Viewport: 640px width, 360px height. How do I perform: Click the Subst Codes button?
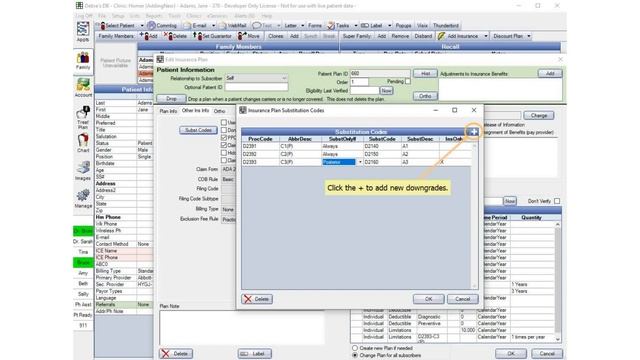click(198, 130)
